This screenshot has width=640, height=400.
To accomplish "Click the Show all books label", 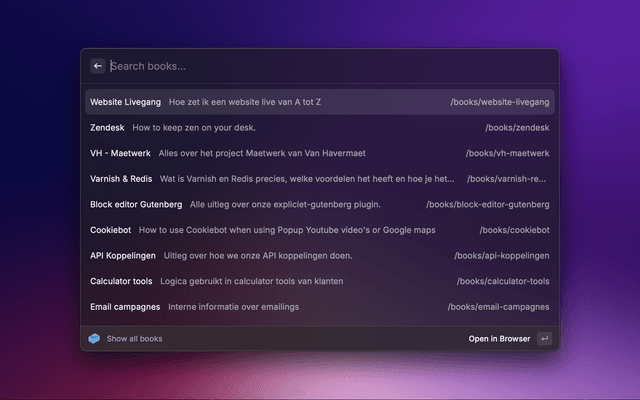I will 134,339.
